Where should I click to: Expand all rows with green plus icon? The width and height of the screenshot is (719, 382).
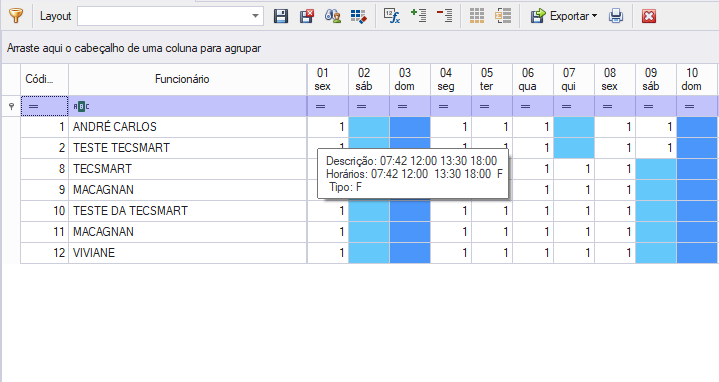[418, 16]
